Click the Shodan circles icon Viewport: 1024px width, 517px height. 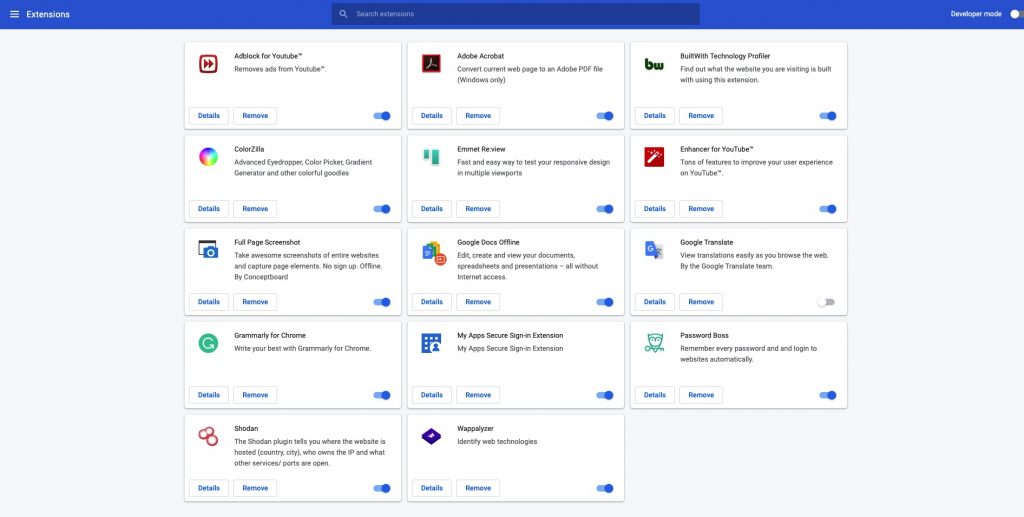[x=208, y=436]
